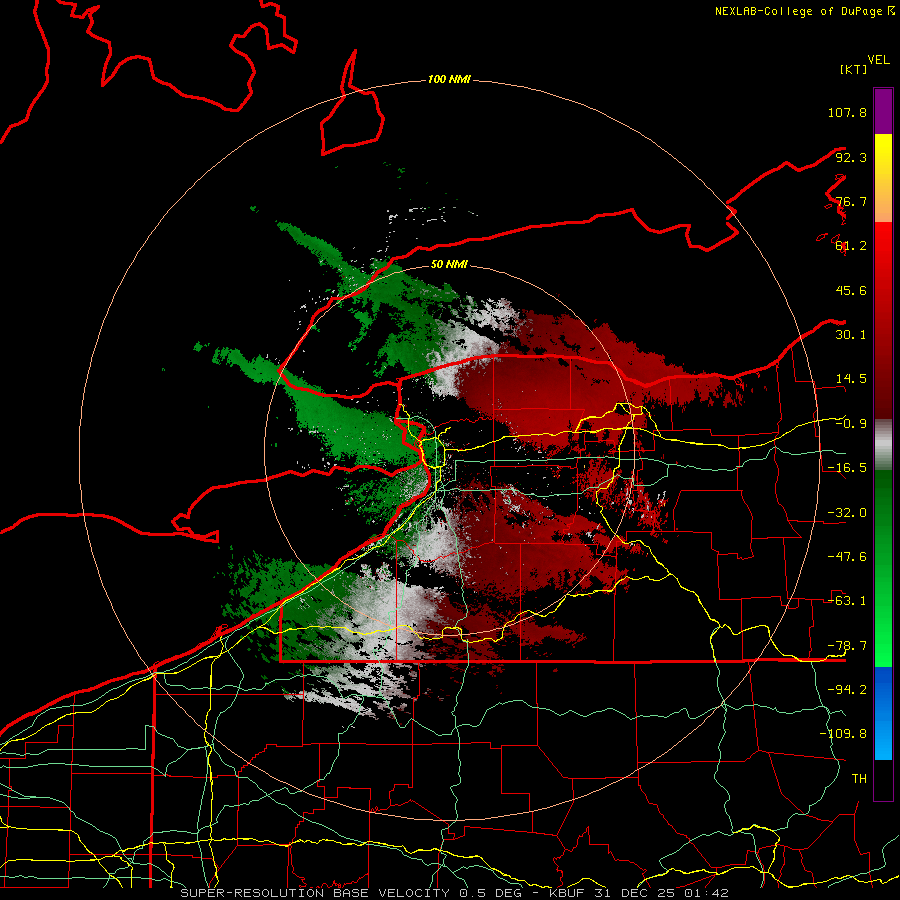900x900 pixels.
Task: Click the 14.5 legend value
Action: click(x=851, y=379)
